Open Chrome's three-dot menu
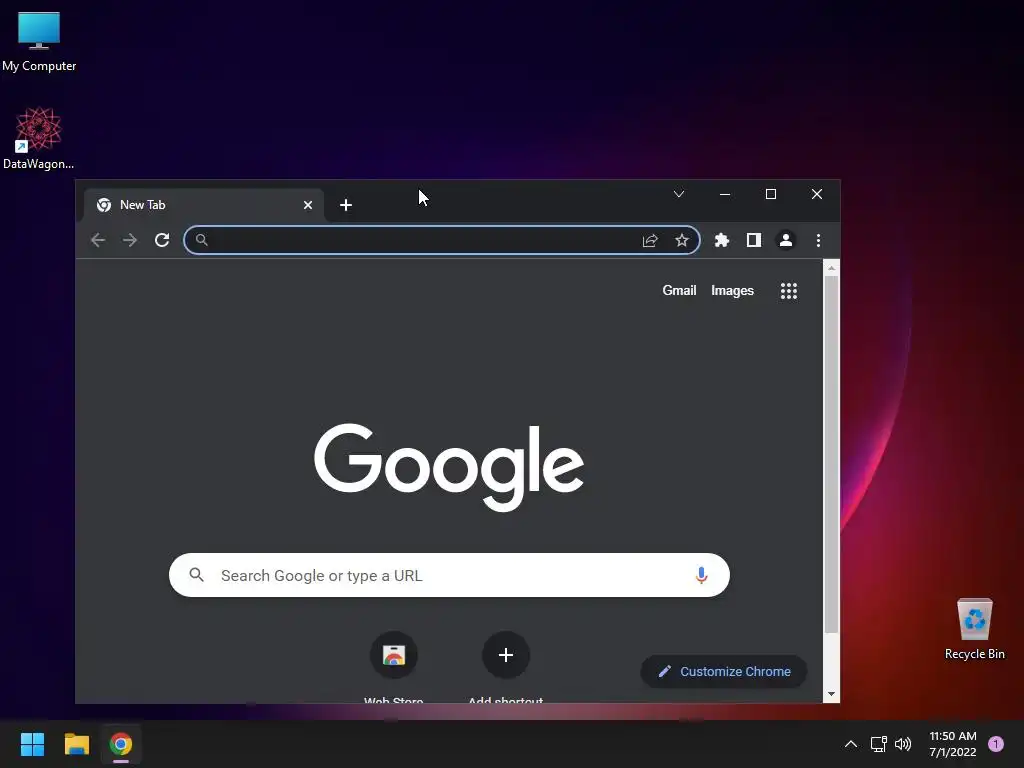1024x768 pixels. (818, 240)
